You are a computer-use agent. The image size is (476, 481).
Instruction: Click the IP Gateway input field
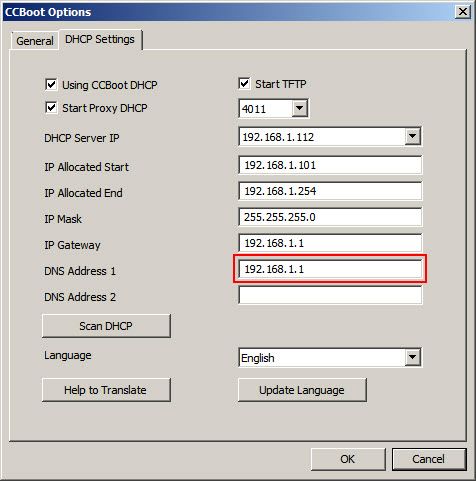pos(330,243)
